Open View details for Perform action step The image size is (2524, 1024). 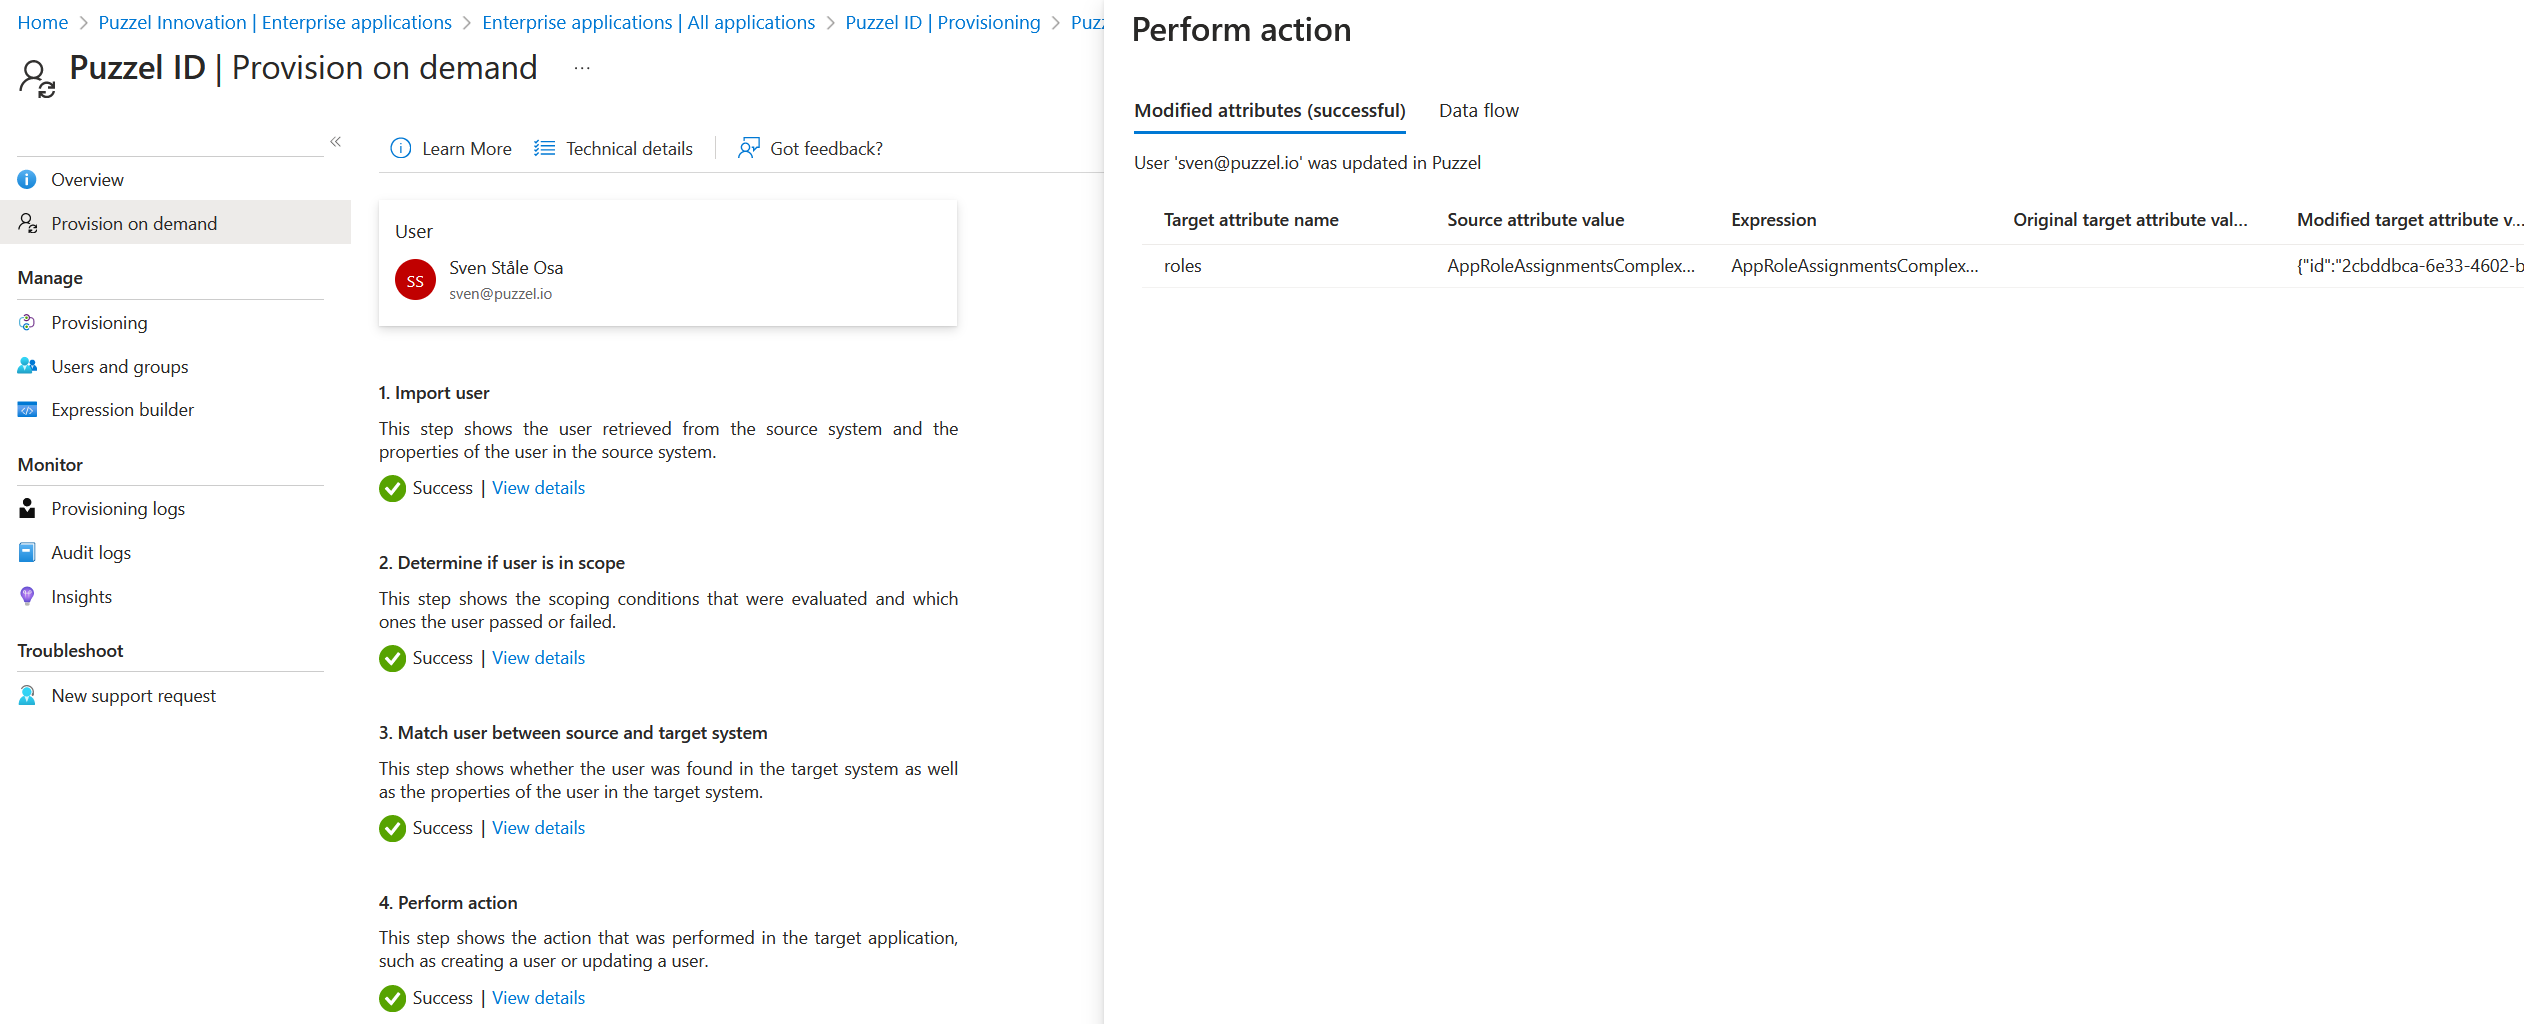538,998
